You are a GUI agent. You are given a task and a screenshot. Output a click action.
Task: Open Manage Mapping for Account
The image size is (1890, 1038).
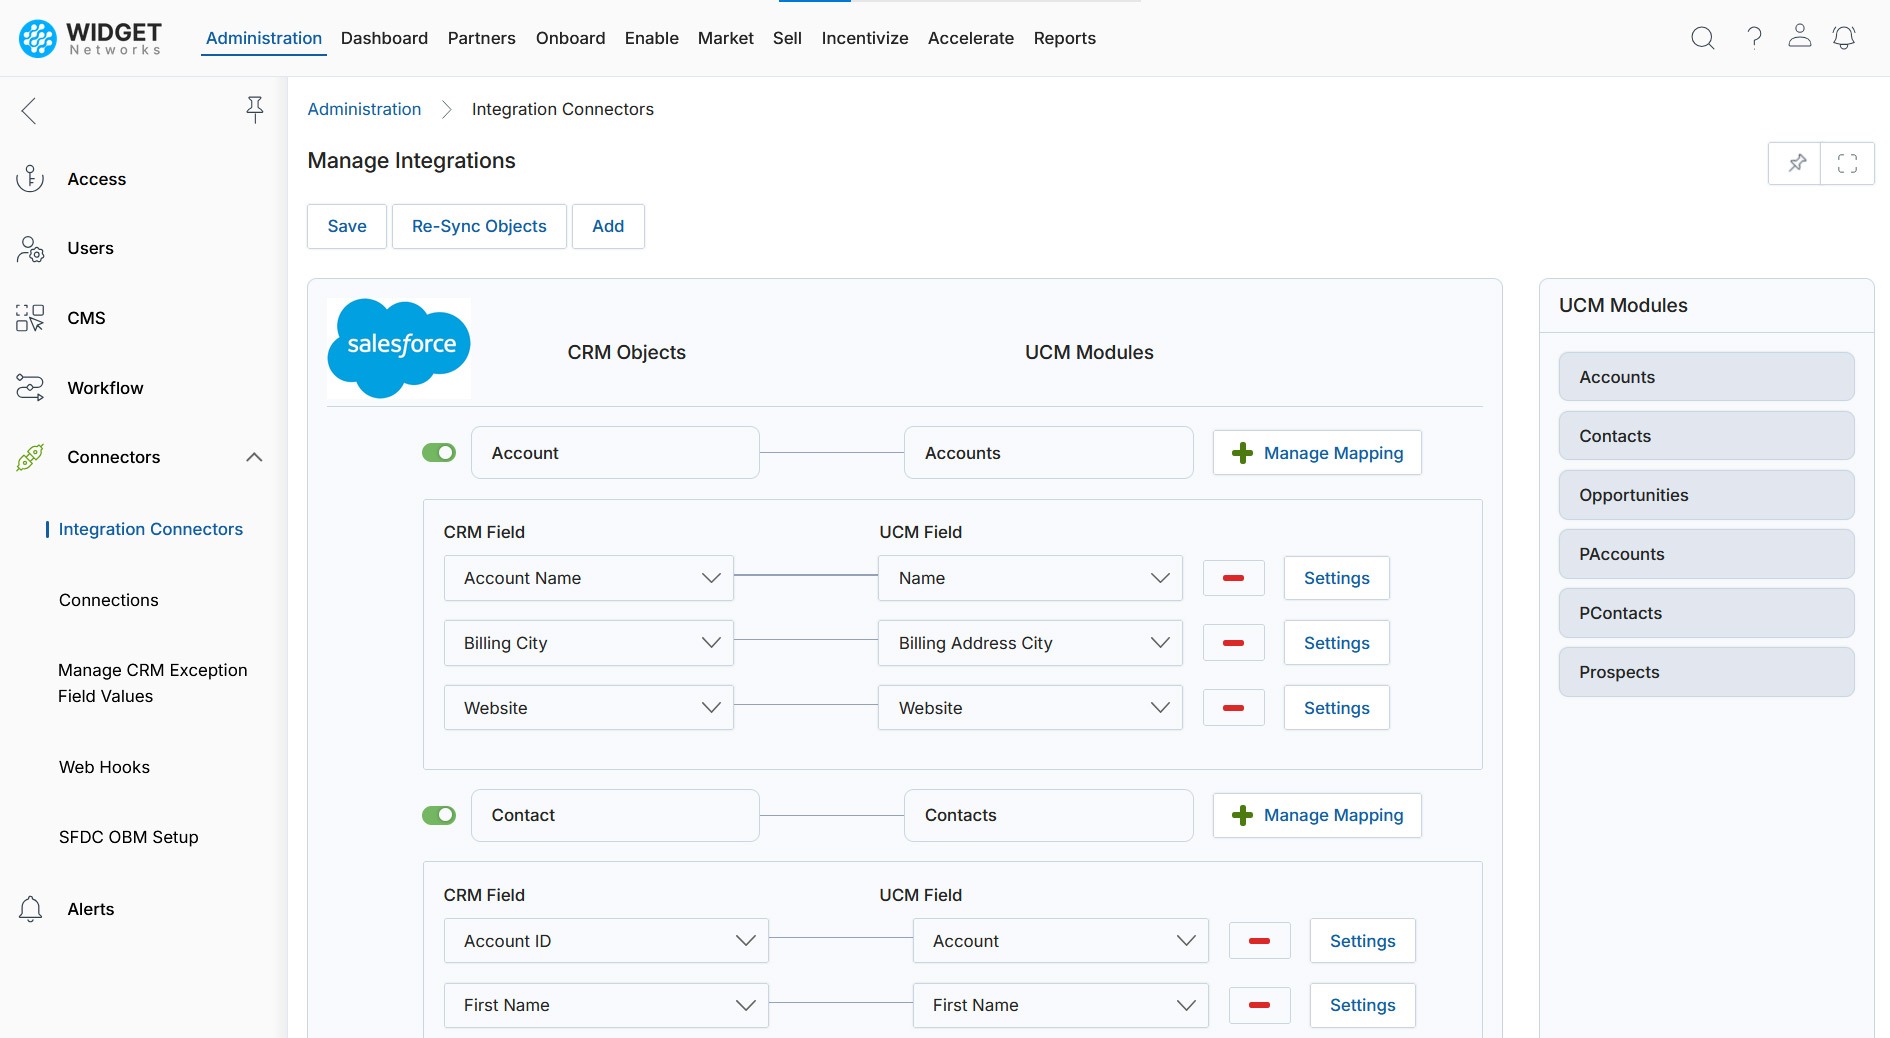(x=1317, y=453)
